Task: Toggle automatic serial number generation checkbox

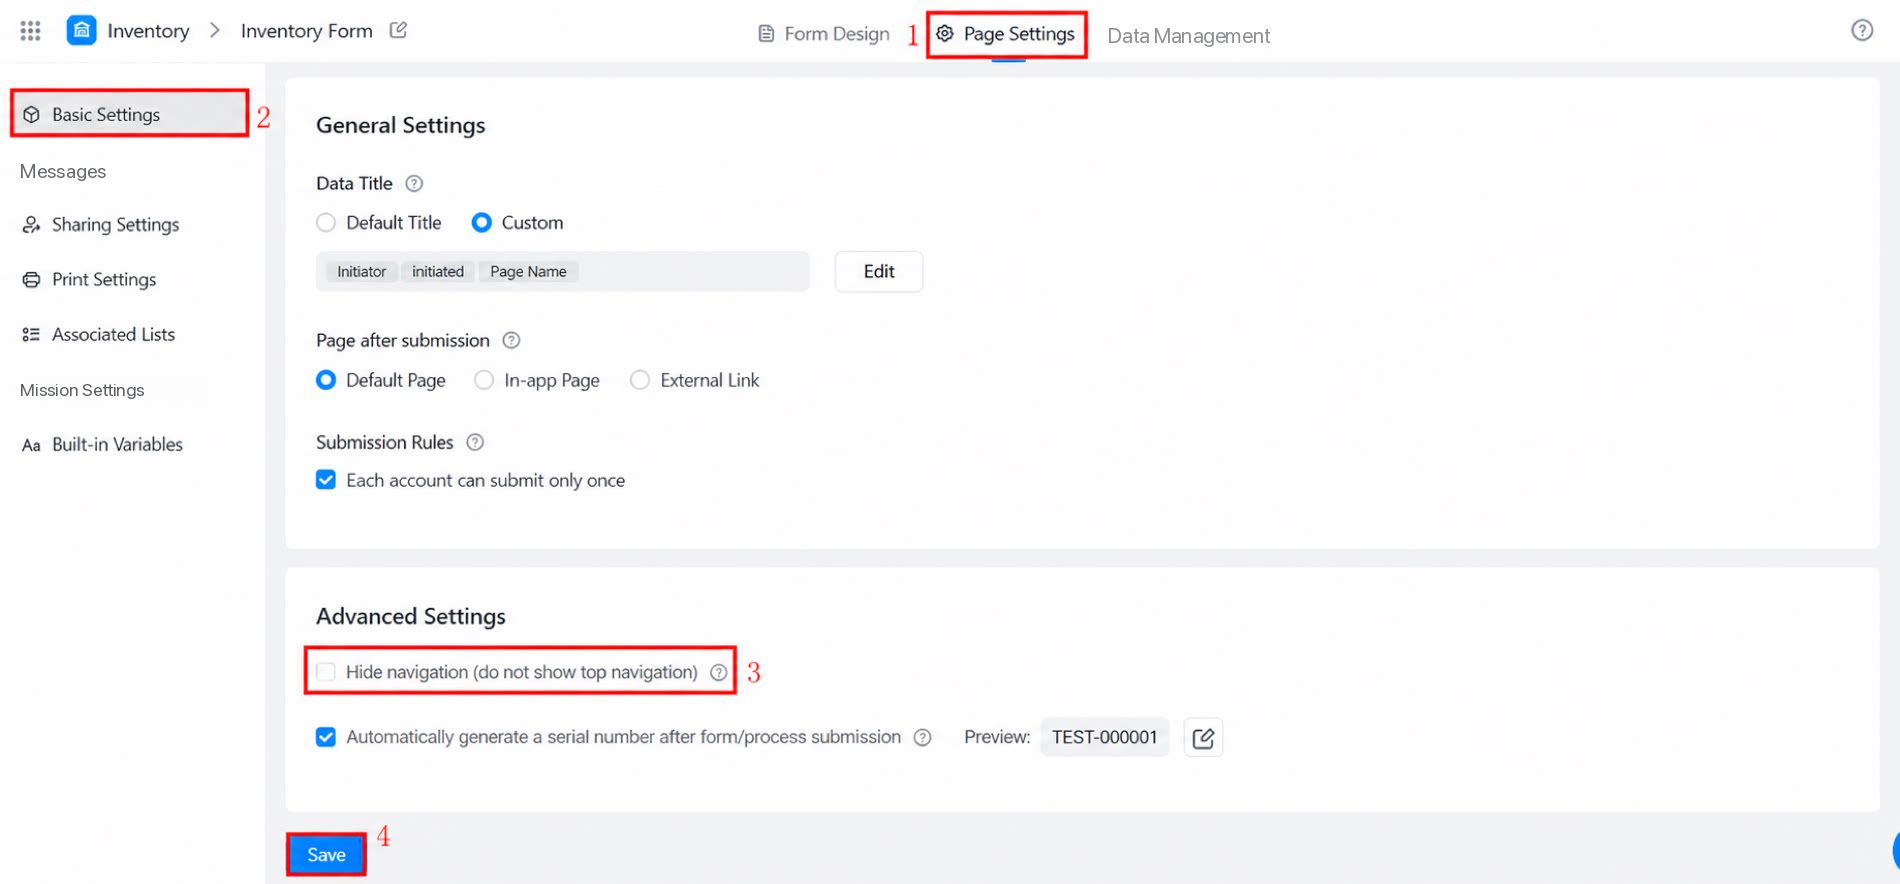Action: [326, 737]
